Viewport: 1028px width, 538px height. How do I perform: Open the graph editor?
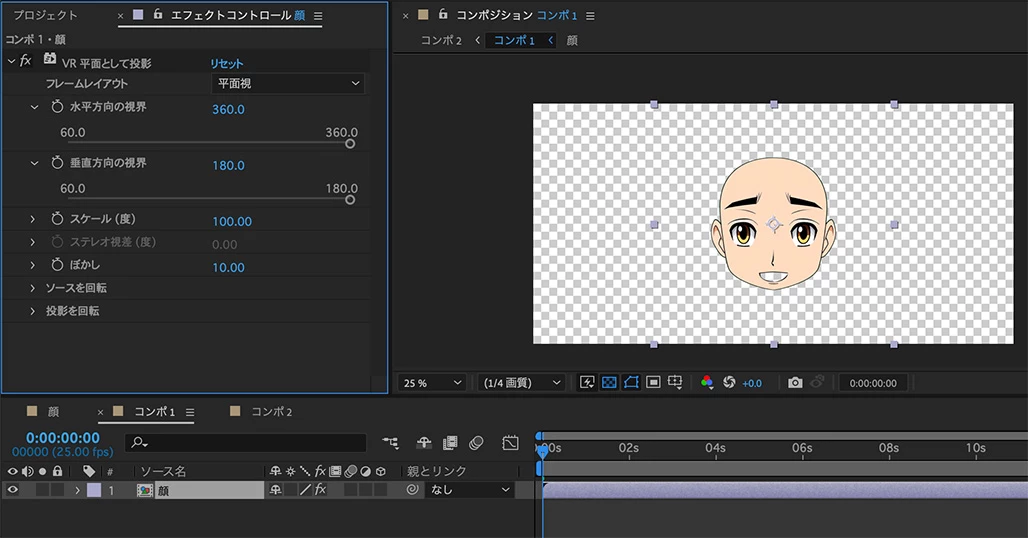[x=510, y=443]
